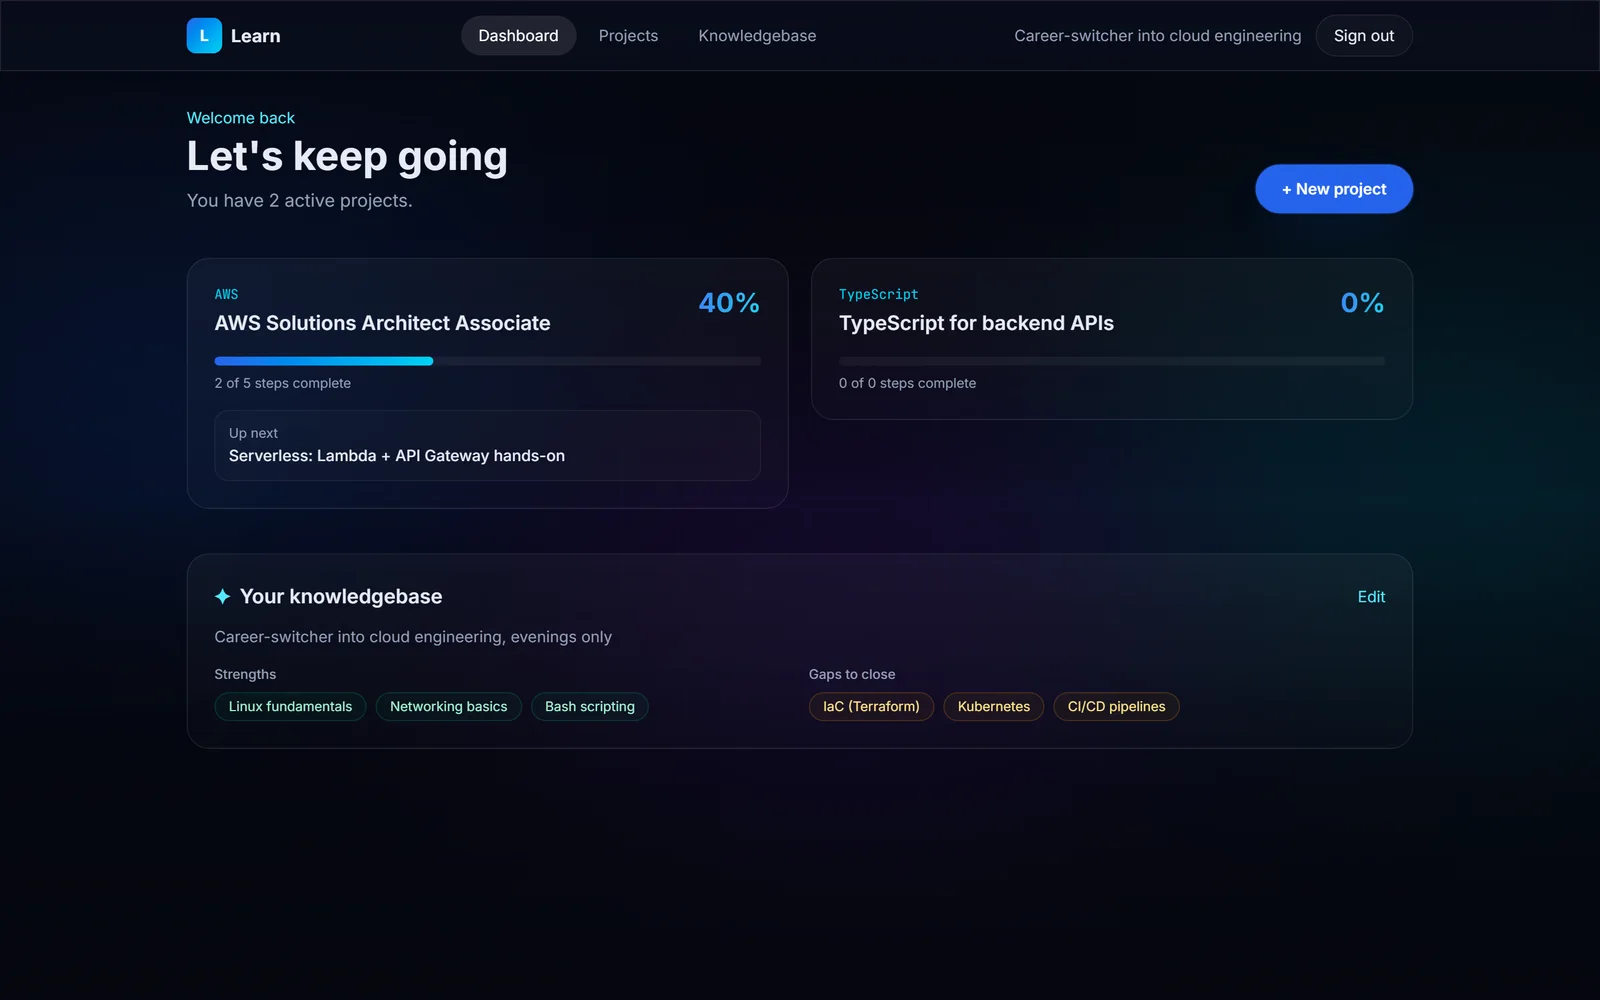Click the 'Your knowledgebase' heading
Screen dimensions: 1600x1000
click(x=341, y=596)
